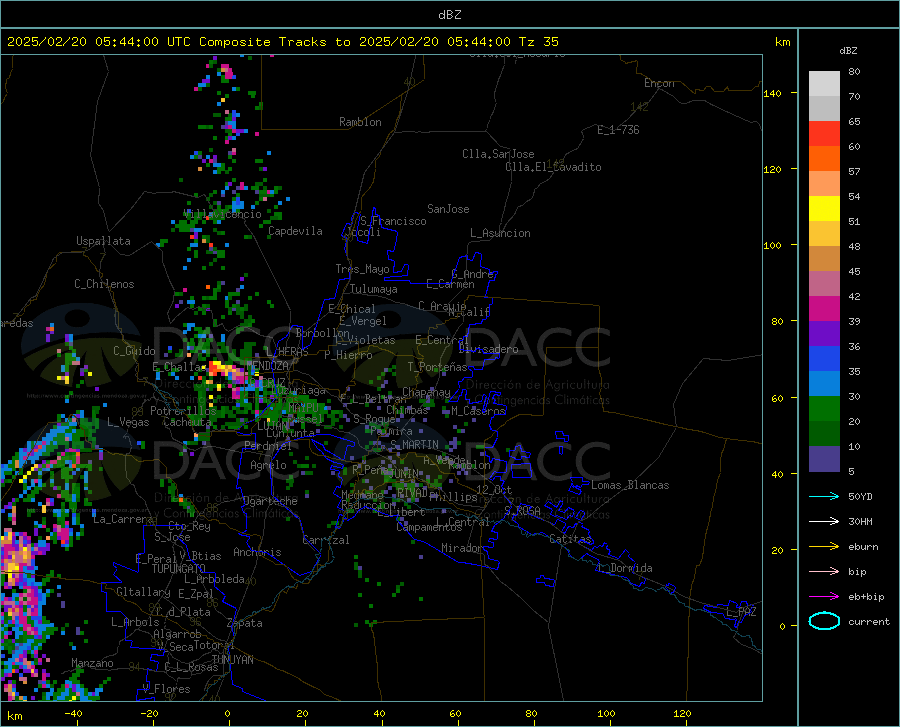Click the yellow eburn arrow in the legend
Viewport: 900px width, 727px height.
coord(824,547)
